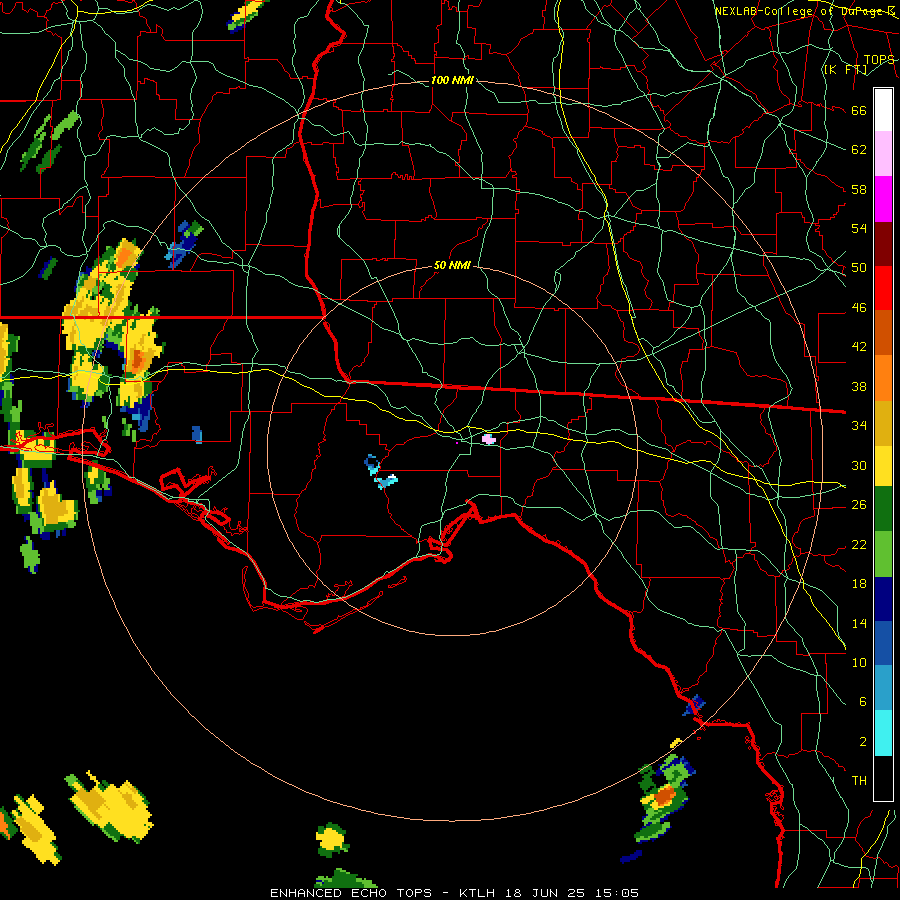Image resolution: width=900 pixels, height=900 pixels.
Task: Click the 'TH' threshold label
Action: [859, 781]
